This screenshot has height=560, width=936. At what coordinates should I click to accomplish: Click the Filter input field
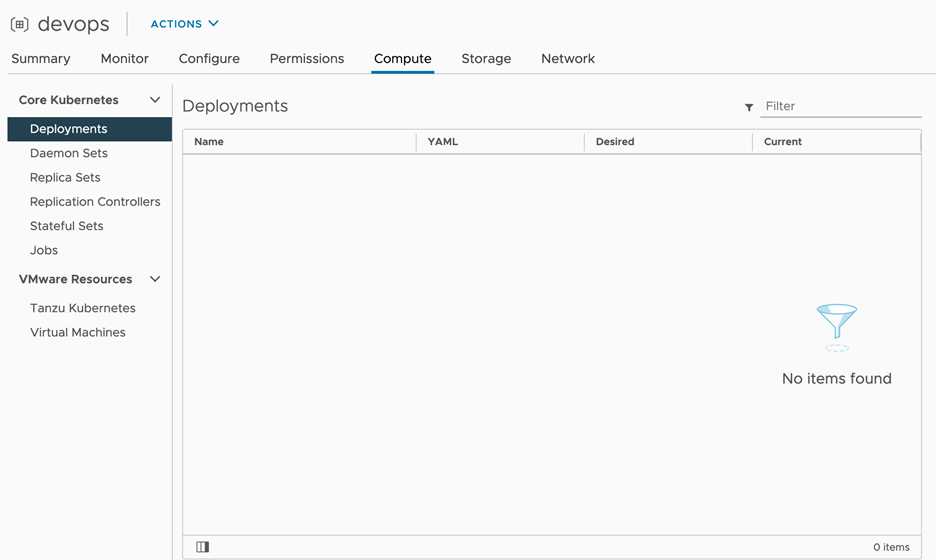[840, 106]
